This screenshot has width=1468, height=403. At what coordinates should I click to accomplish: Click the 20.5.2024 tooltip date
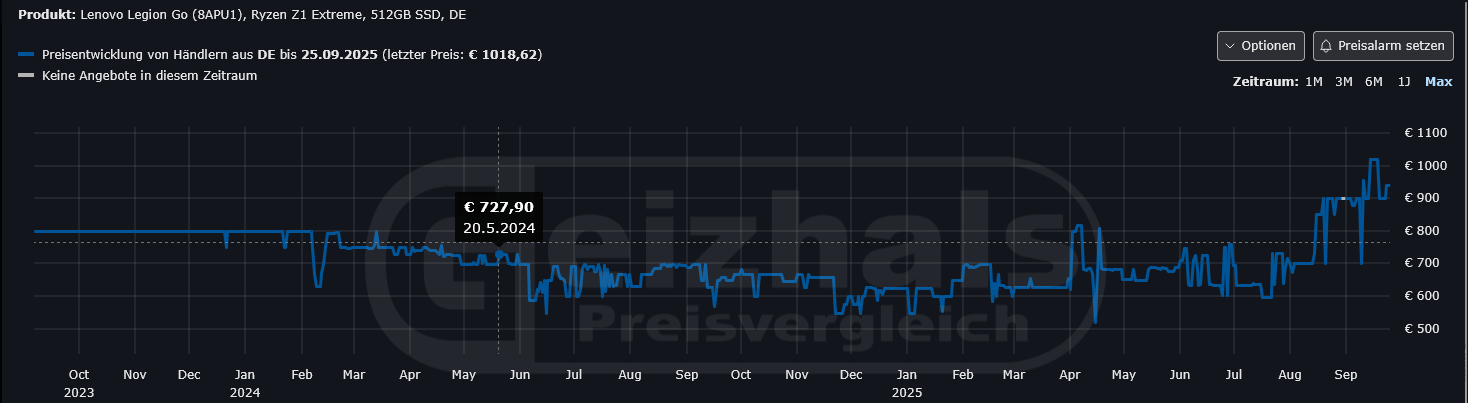[499, 228]
